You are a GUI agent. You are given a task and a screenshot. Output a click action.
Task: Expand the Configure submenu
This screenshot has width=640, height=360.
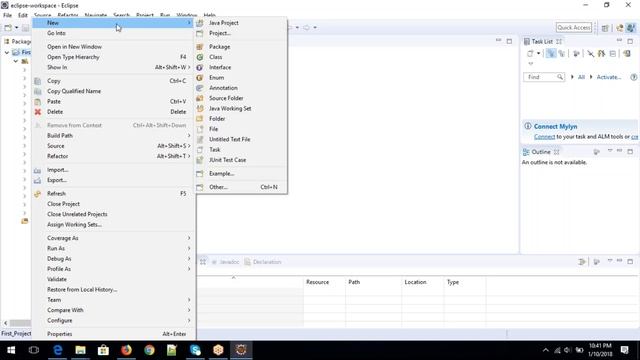113,320
